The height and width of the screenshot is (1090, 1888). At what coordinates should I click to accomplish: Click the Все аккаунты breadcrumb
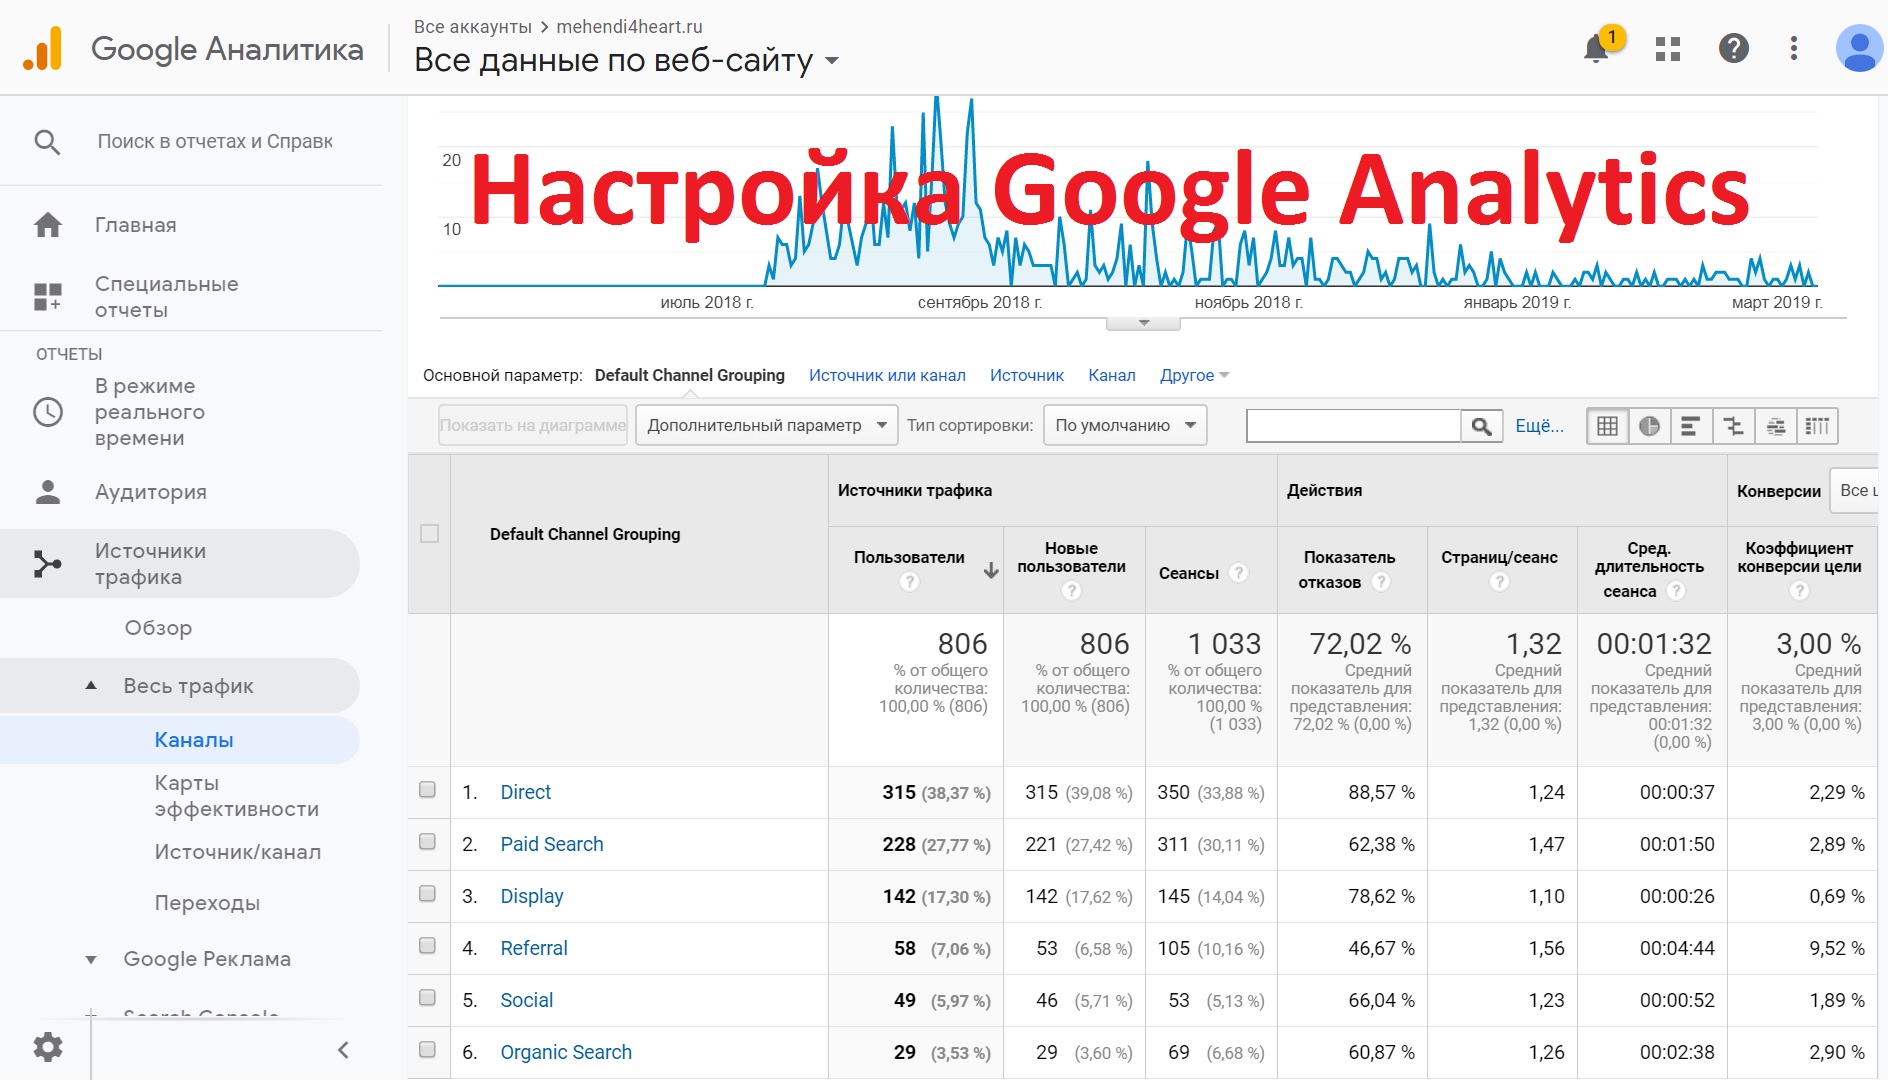pyautogui.click(x=473, y=27)
